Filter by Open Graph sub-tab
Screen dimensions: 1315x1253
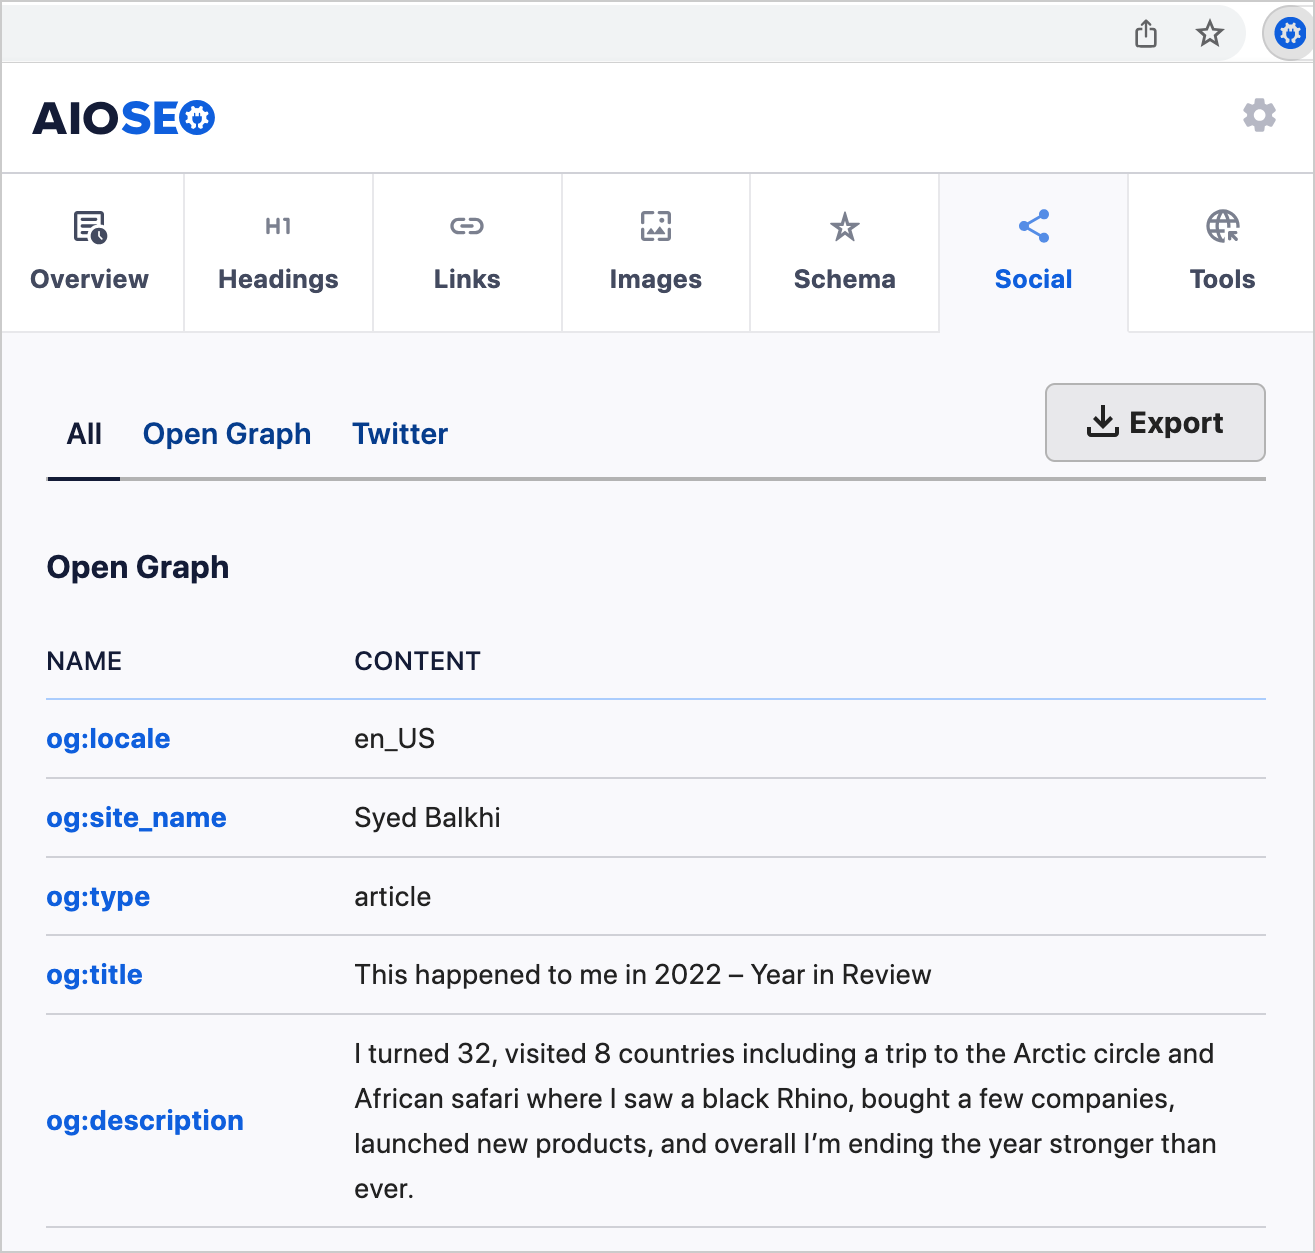227,434
